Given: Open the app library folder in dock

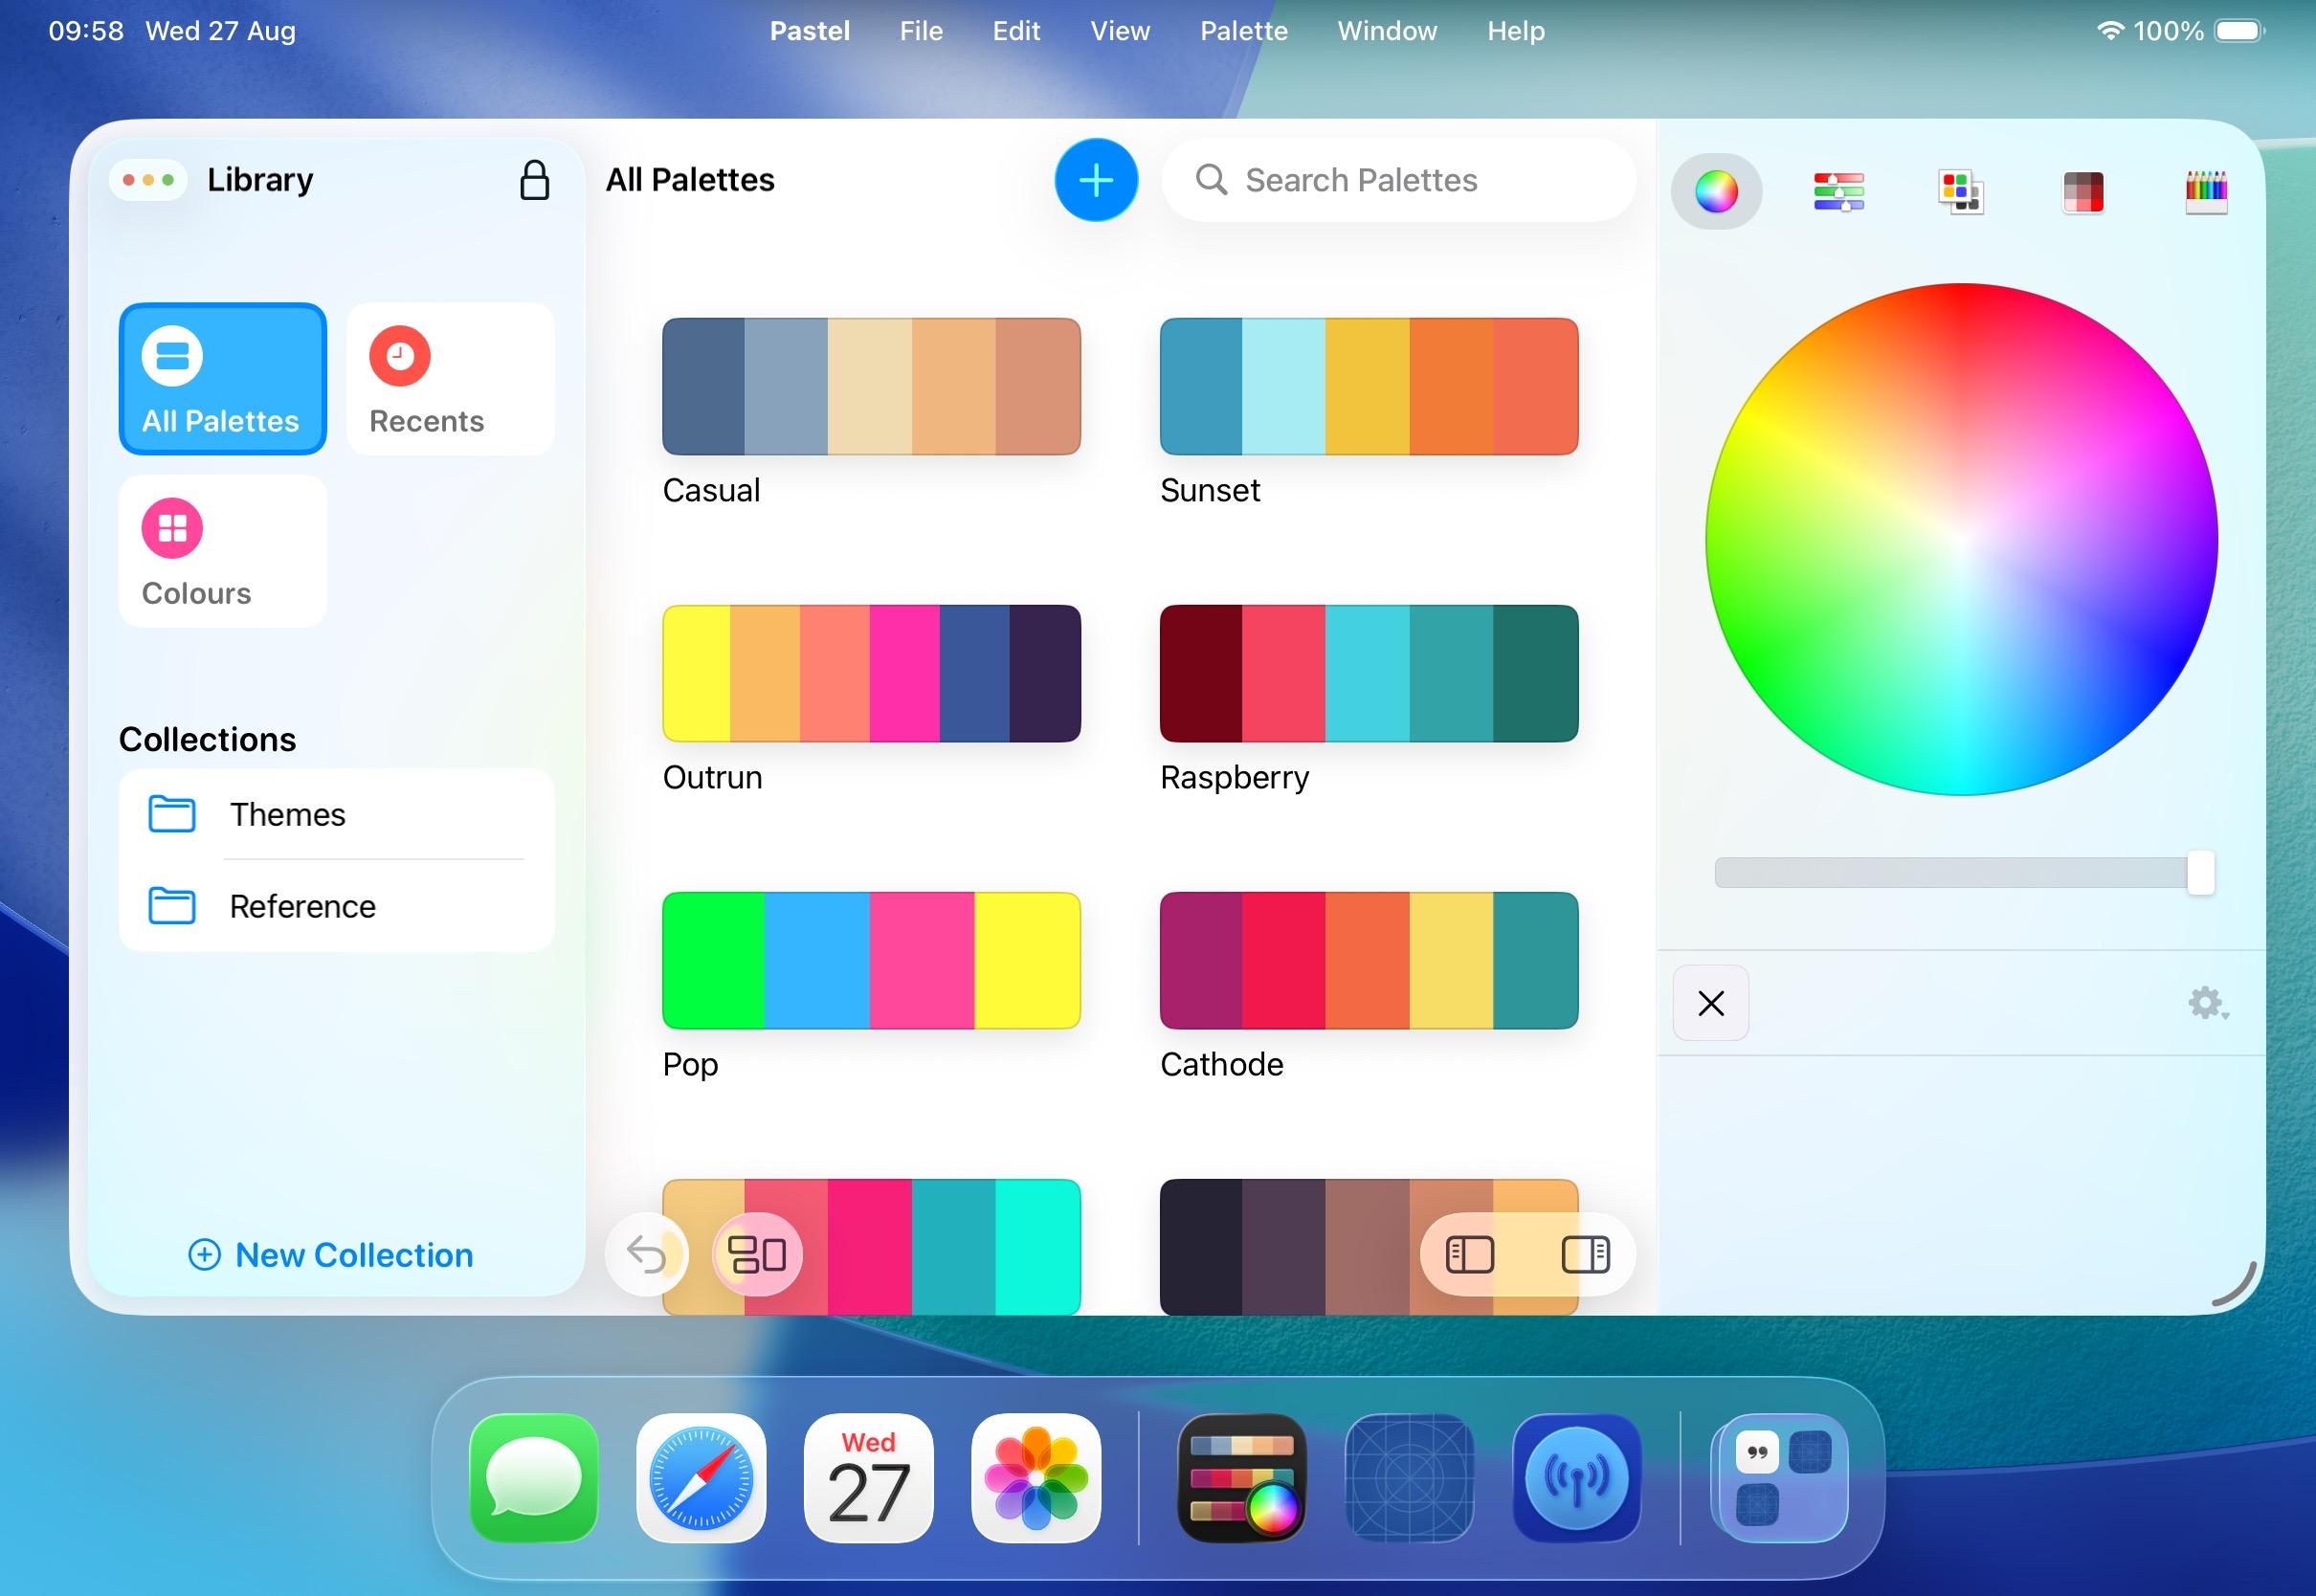Looking at the screenshot, I should point(1783,1478).
